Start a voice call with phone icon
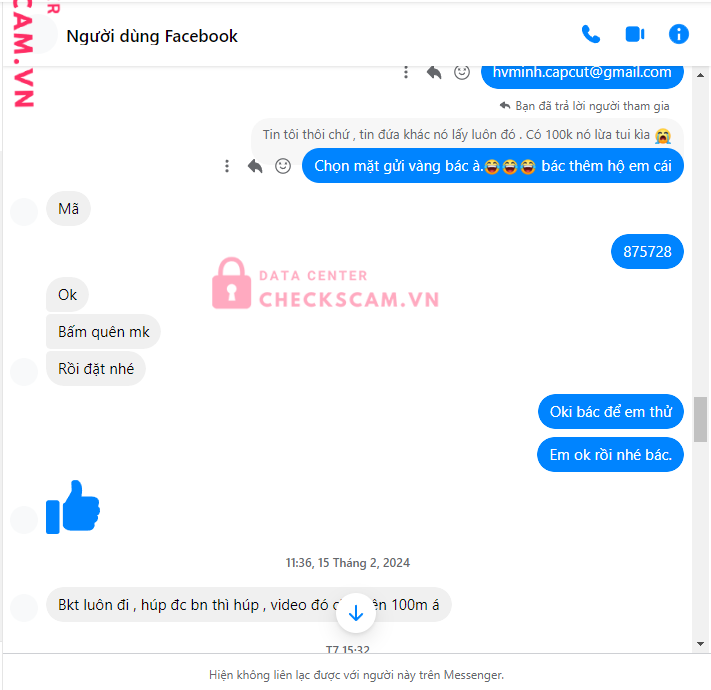The image size is (711, 690). [590, 34]
